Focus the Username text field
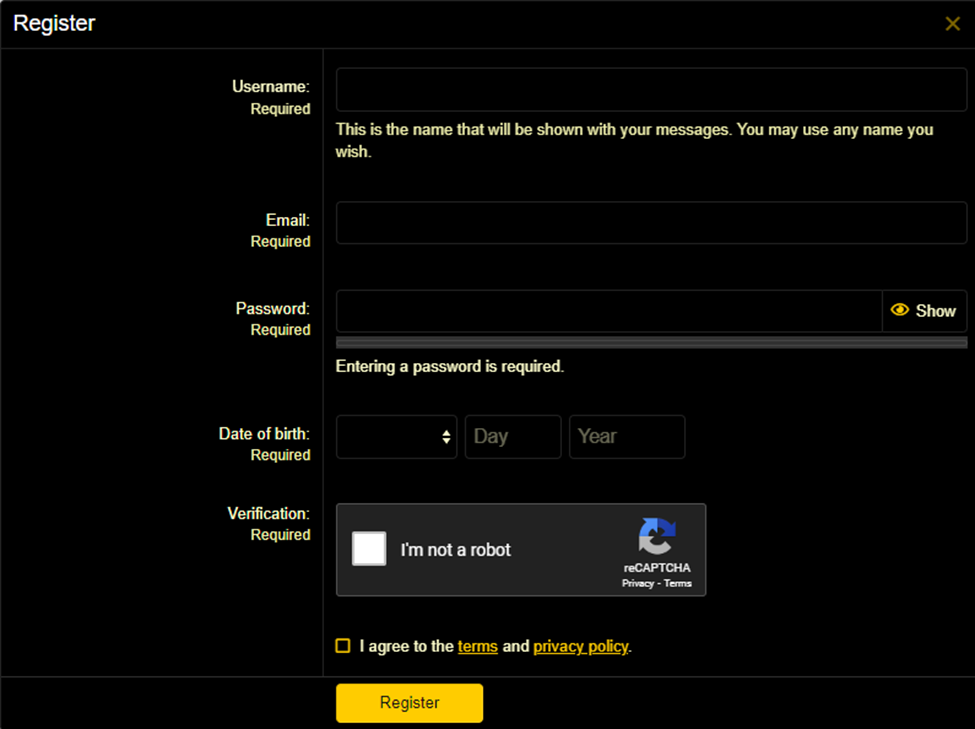The height and width of the screenshot is (729, 975). tap(651, 90)
